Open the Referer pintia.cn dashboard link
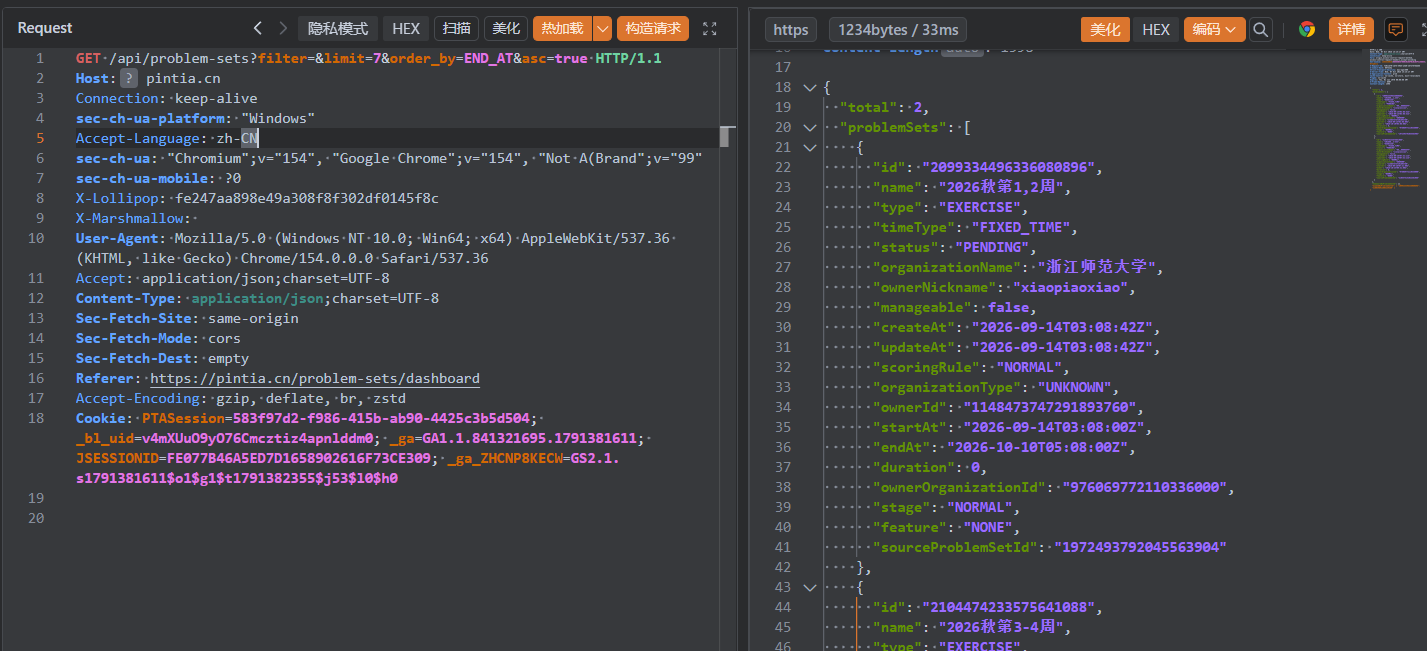Screen dimensions: 1427x651 [315, 378]
